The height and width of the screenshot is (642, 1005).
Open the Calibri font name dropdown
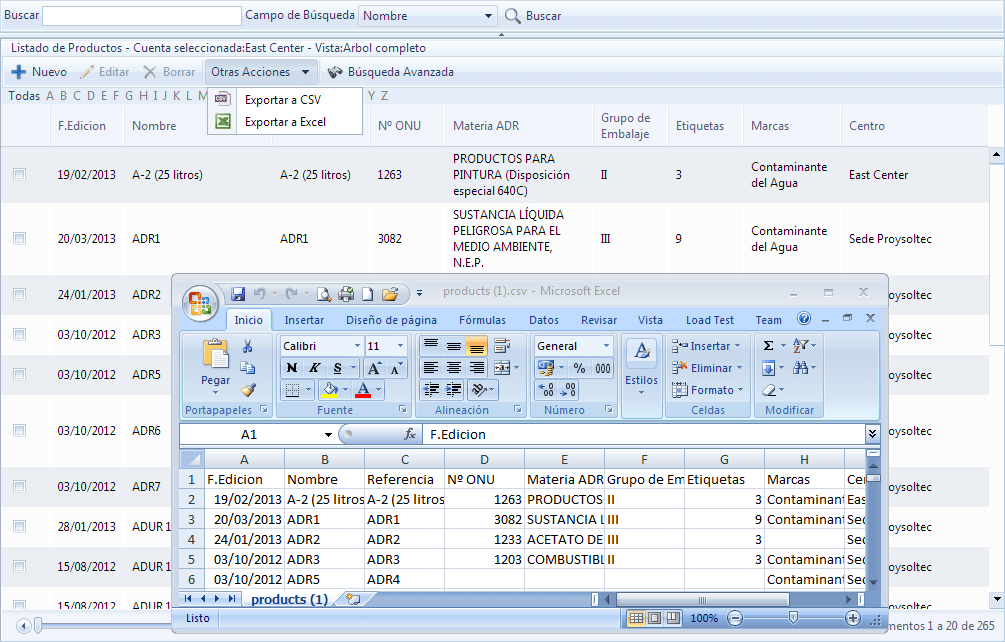coord(357,346)
